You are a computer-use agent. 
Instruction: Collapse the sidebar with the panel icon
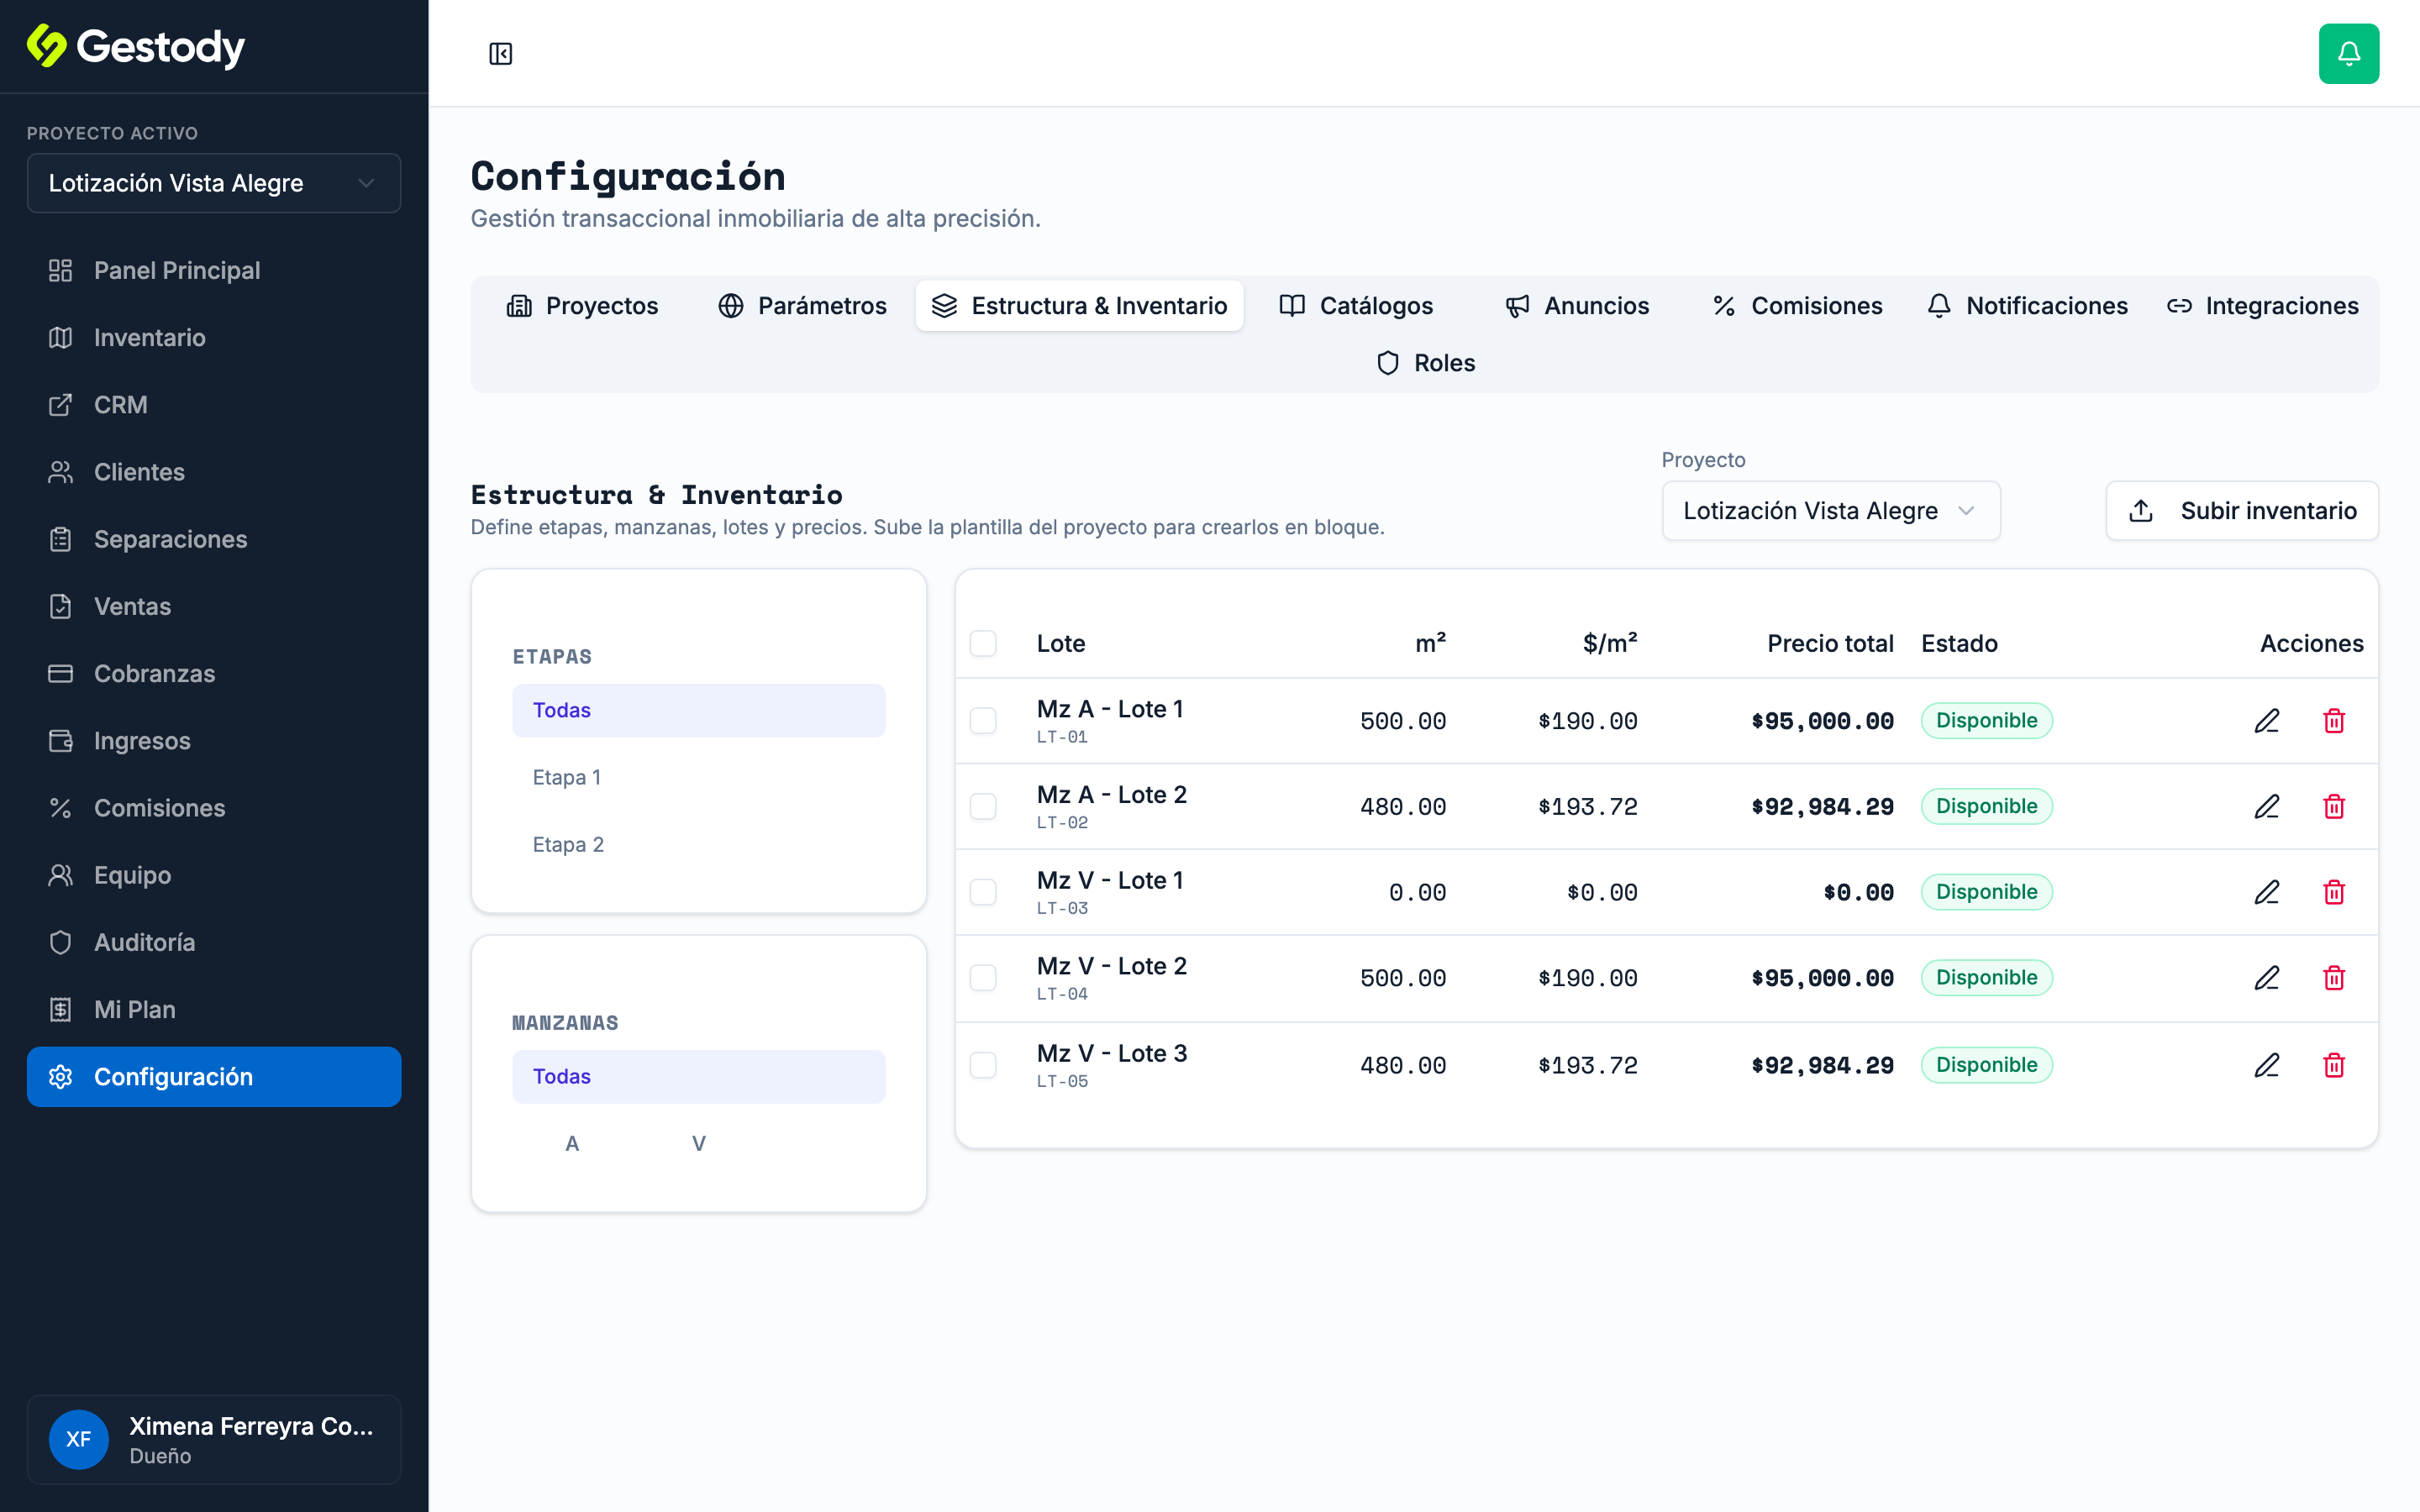point(501,54)
